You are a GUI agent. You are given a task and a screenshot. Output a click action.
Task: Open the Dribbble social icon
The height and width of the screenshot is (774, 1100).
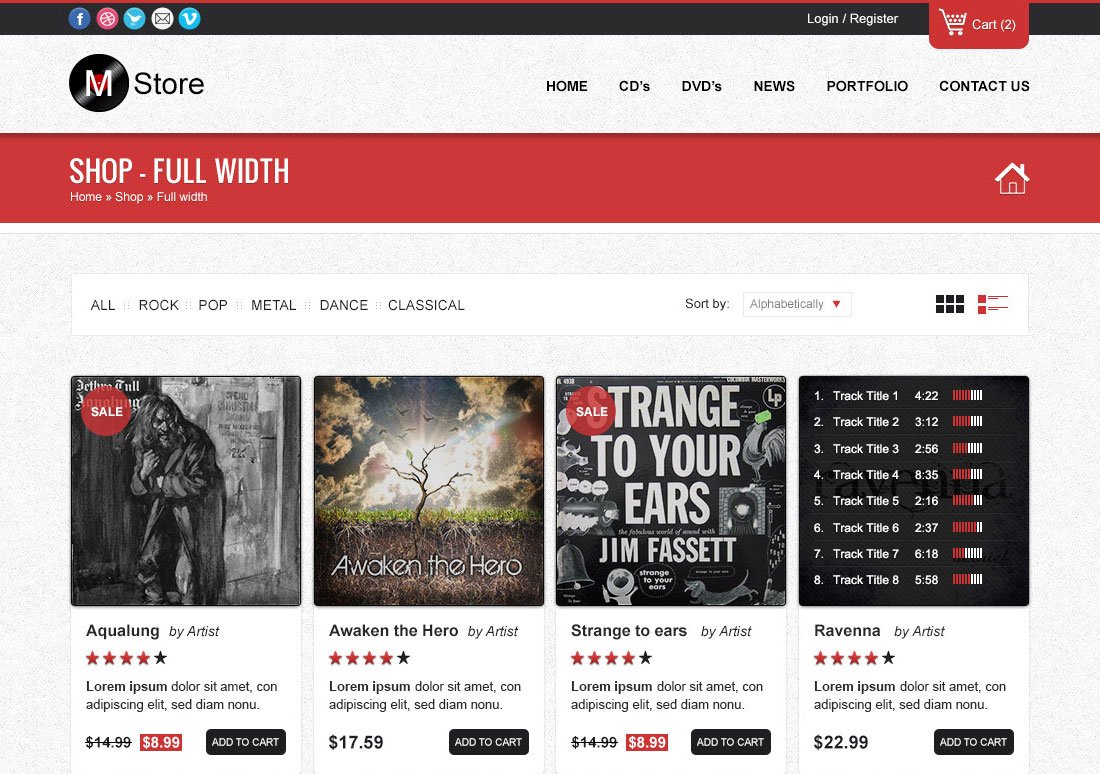click(x=107, y=18)
